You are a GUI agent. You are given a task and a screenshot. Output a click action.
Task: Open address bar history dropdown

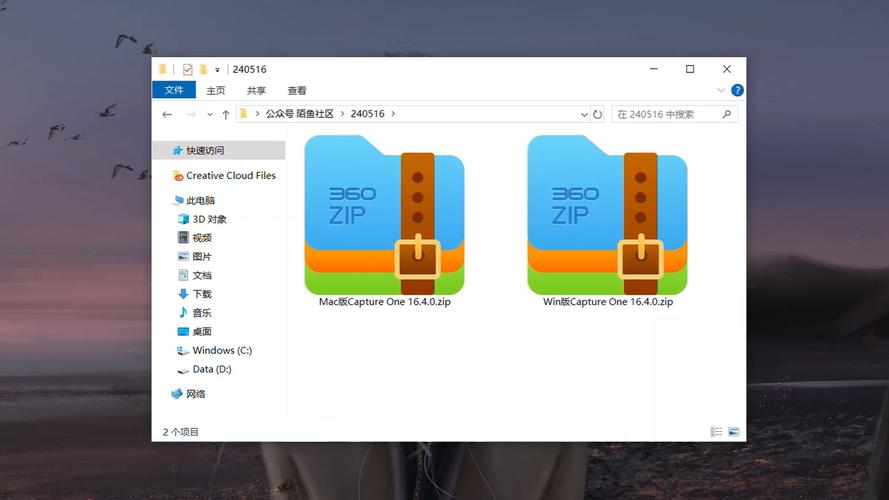pyautogui.click(x=584, y=115)
